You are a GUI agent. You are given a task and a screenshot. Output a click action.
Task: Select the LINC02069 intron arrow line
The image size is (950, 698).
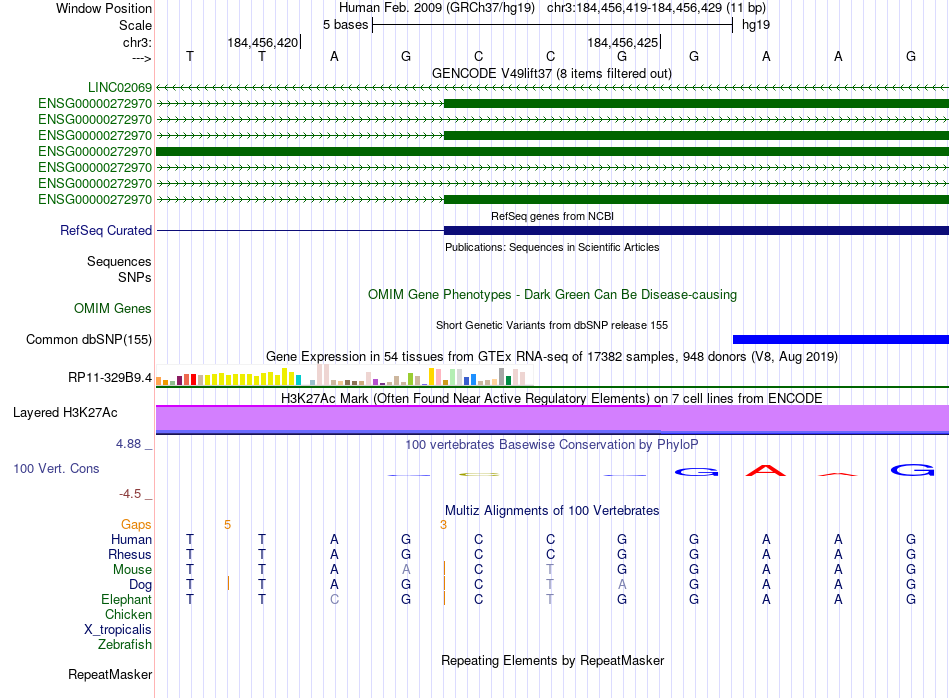[552, 87]
